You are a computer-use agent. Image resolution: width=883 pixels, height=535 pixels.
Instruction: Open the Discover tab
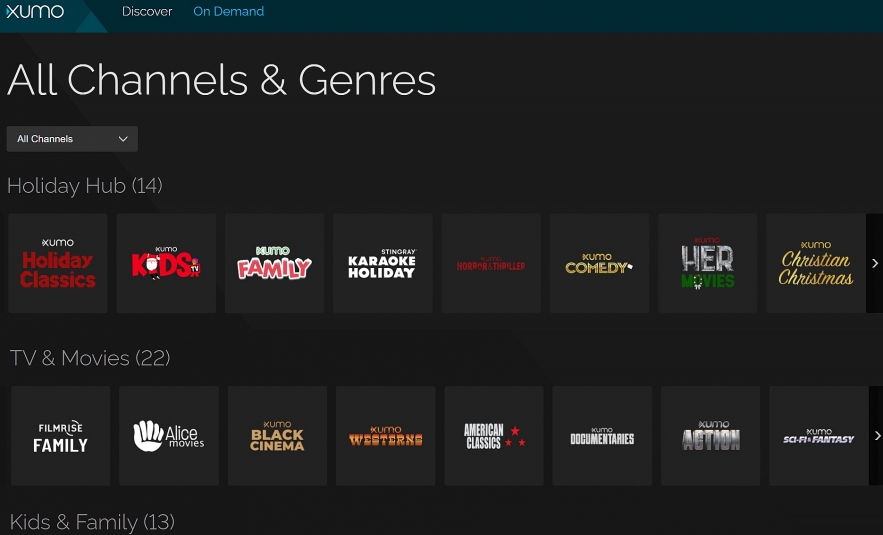pos(147,12)
